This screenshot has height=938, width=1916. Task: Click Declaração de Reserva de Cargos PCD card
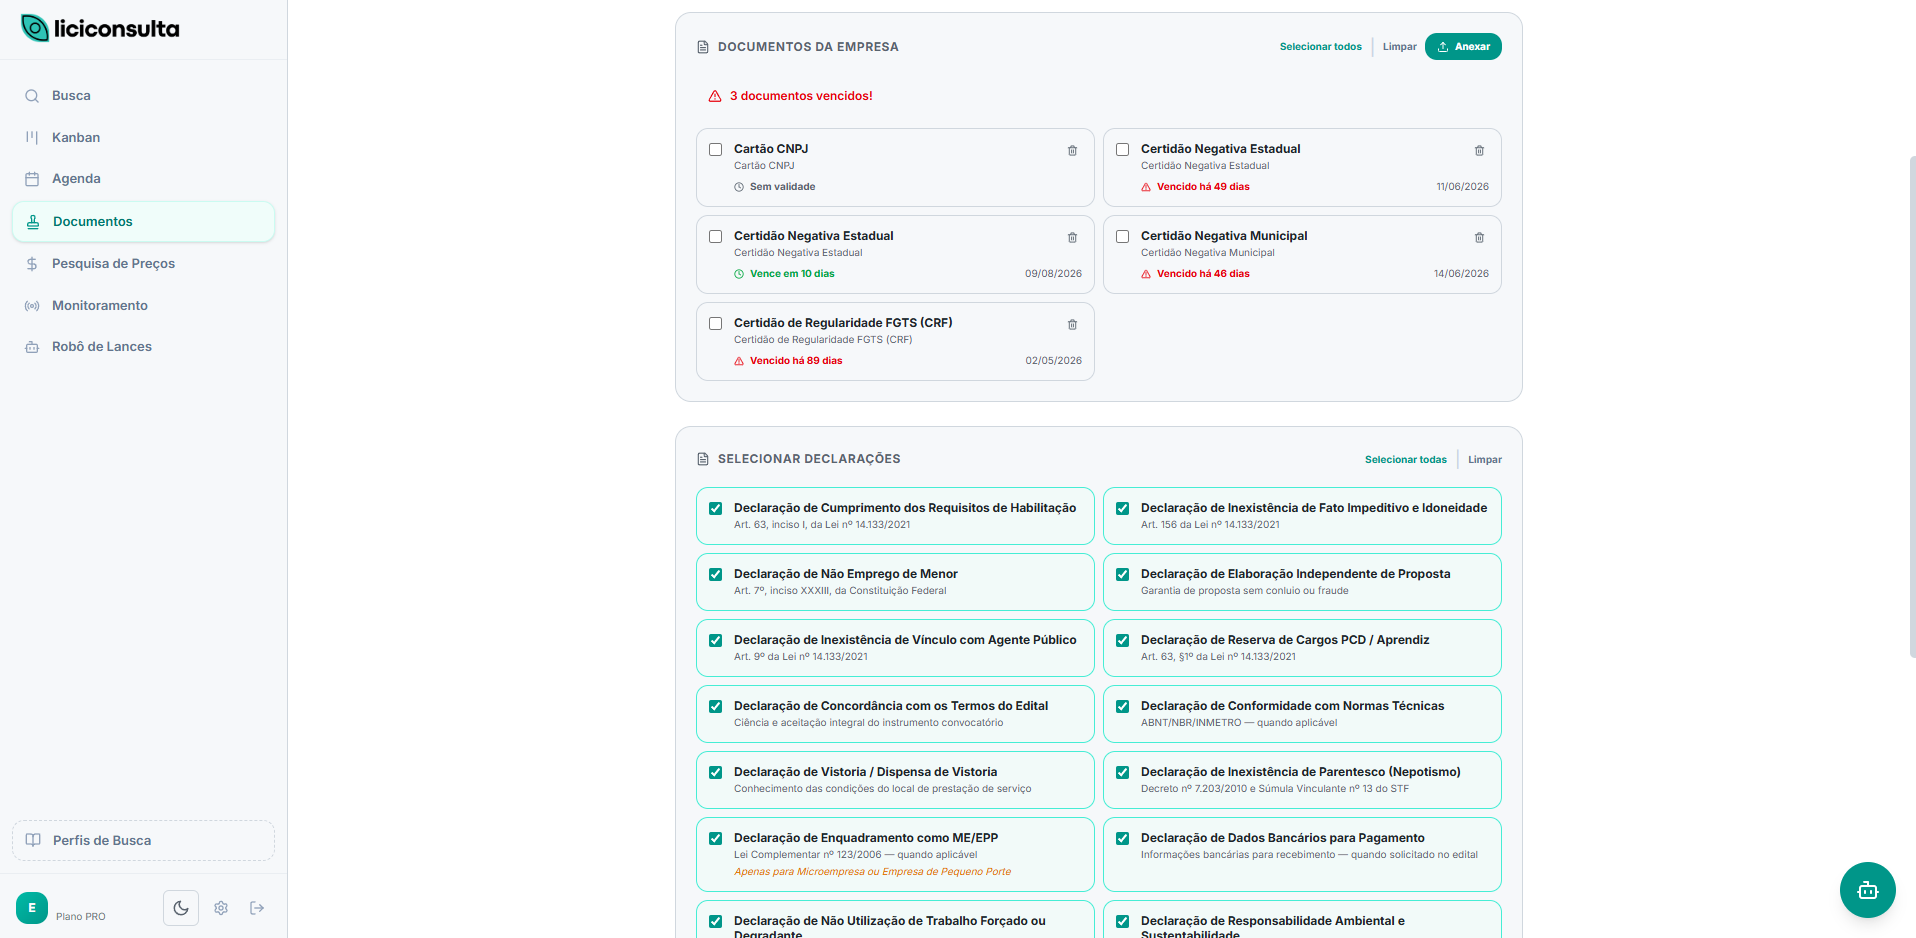tap(1302, 648)
